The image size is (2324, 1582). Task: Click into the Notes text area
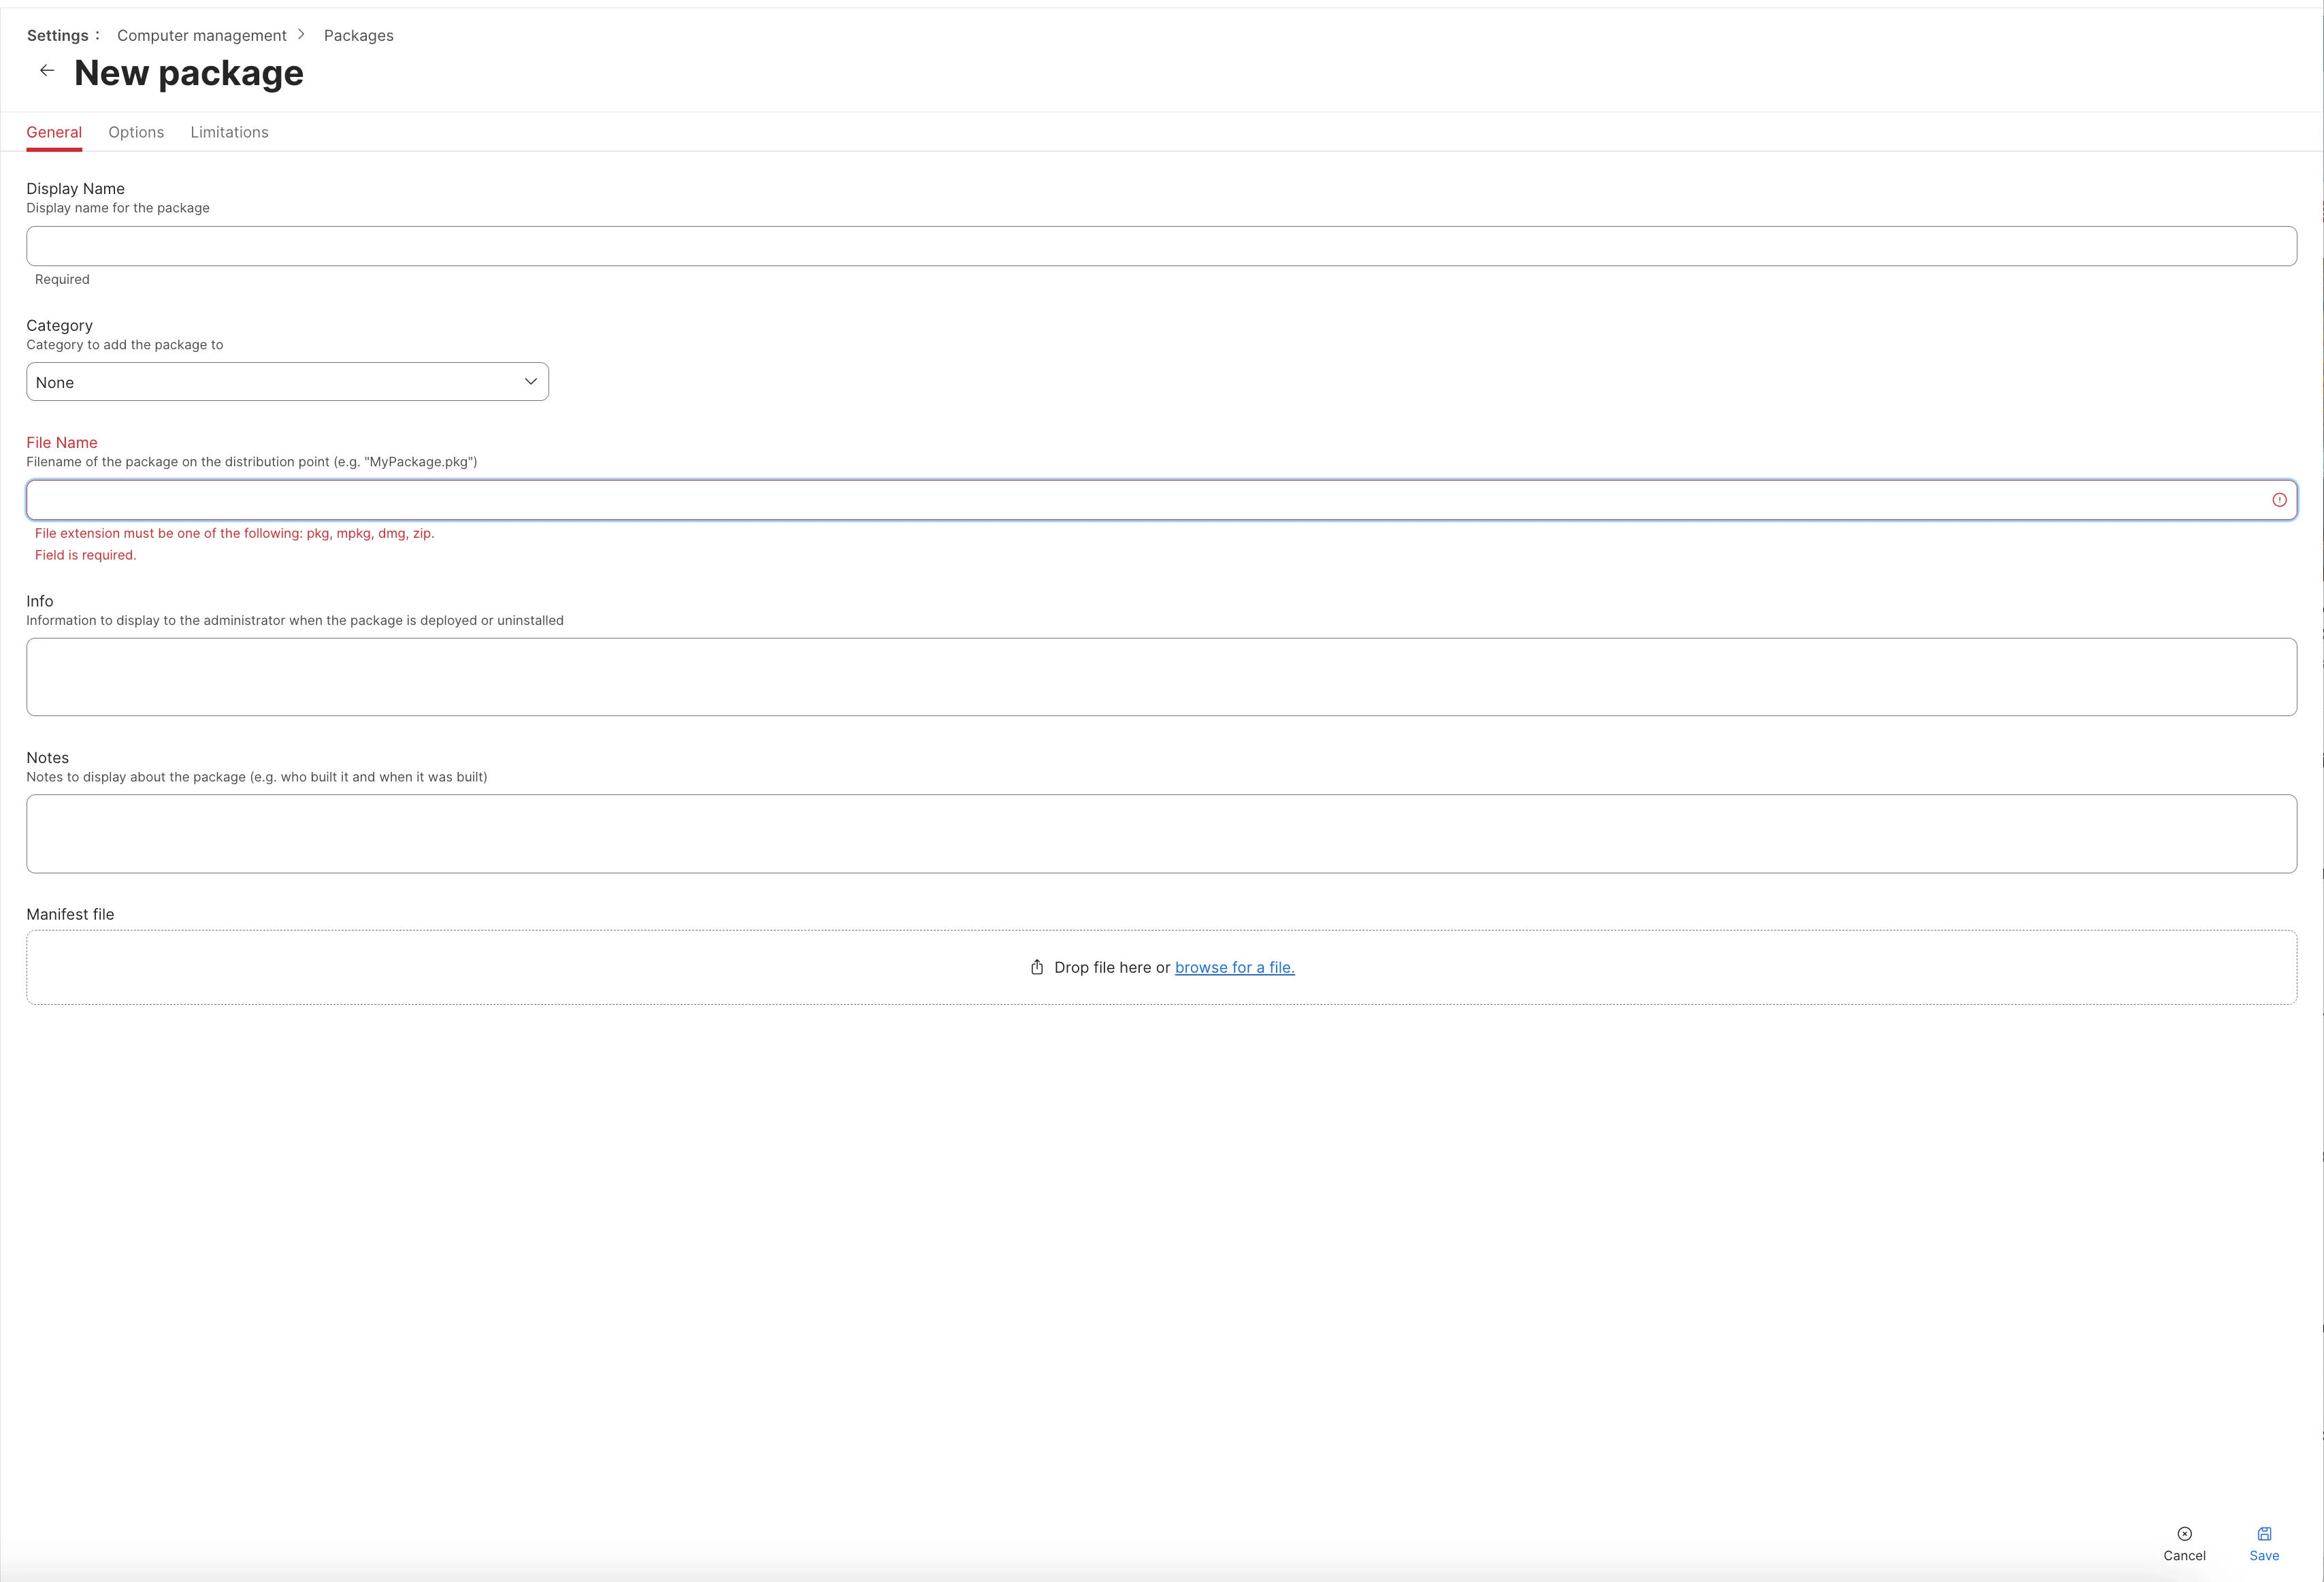pyautogui.click(x=1161, y=834)
